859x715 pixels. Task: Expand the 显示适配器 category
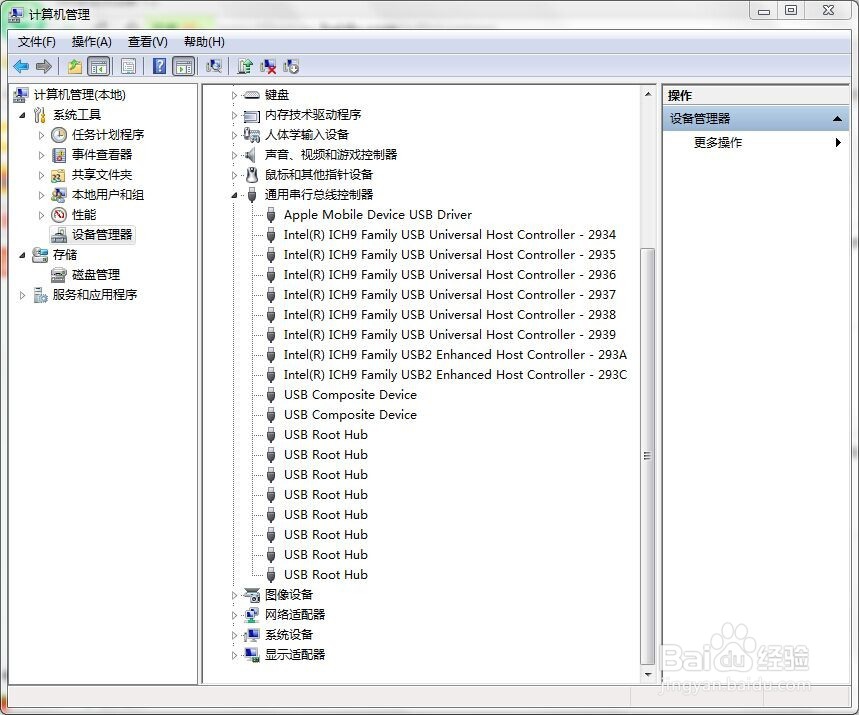coord(236,654)
